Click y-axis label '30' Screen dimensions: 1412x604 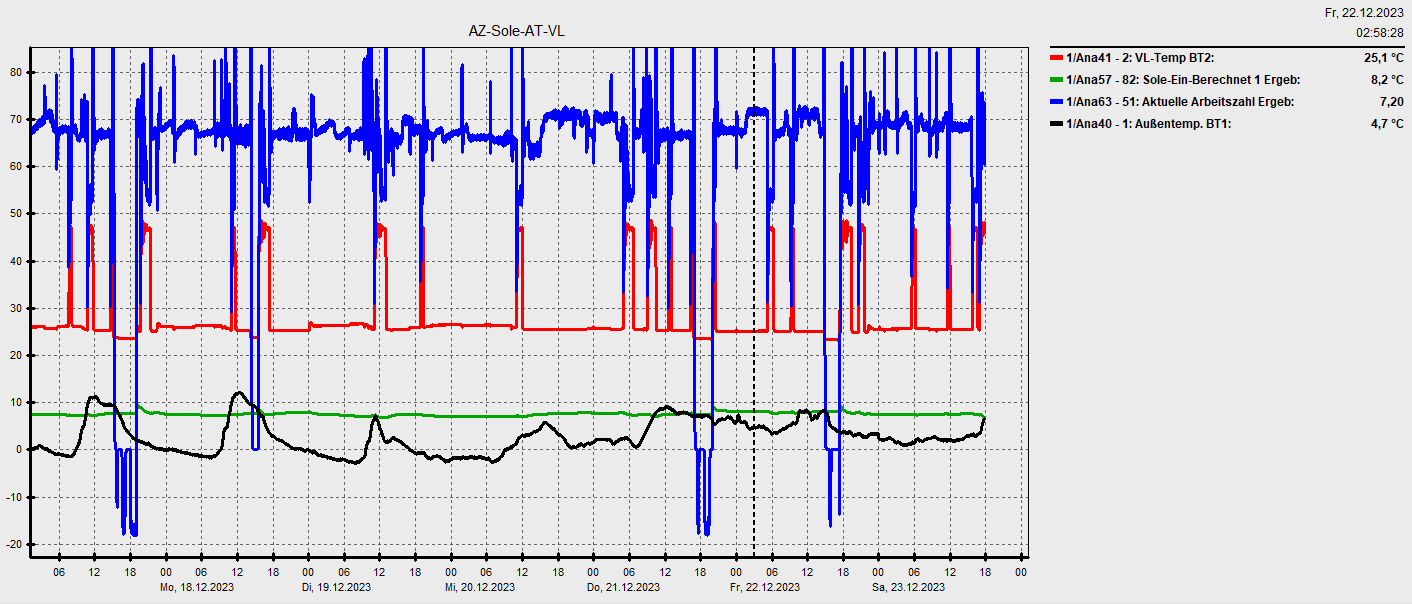16,308
